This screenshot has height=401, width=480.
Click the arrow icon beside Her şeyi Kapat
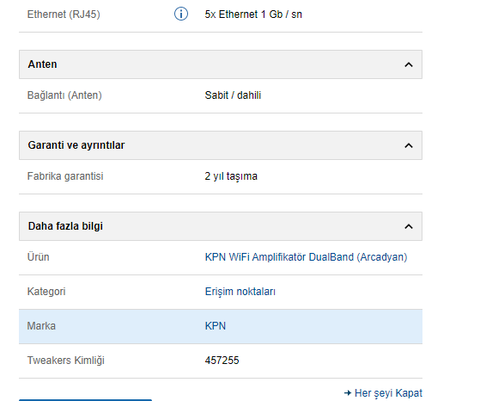(x=348, y=393)
